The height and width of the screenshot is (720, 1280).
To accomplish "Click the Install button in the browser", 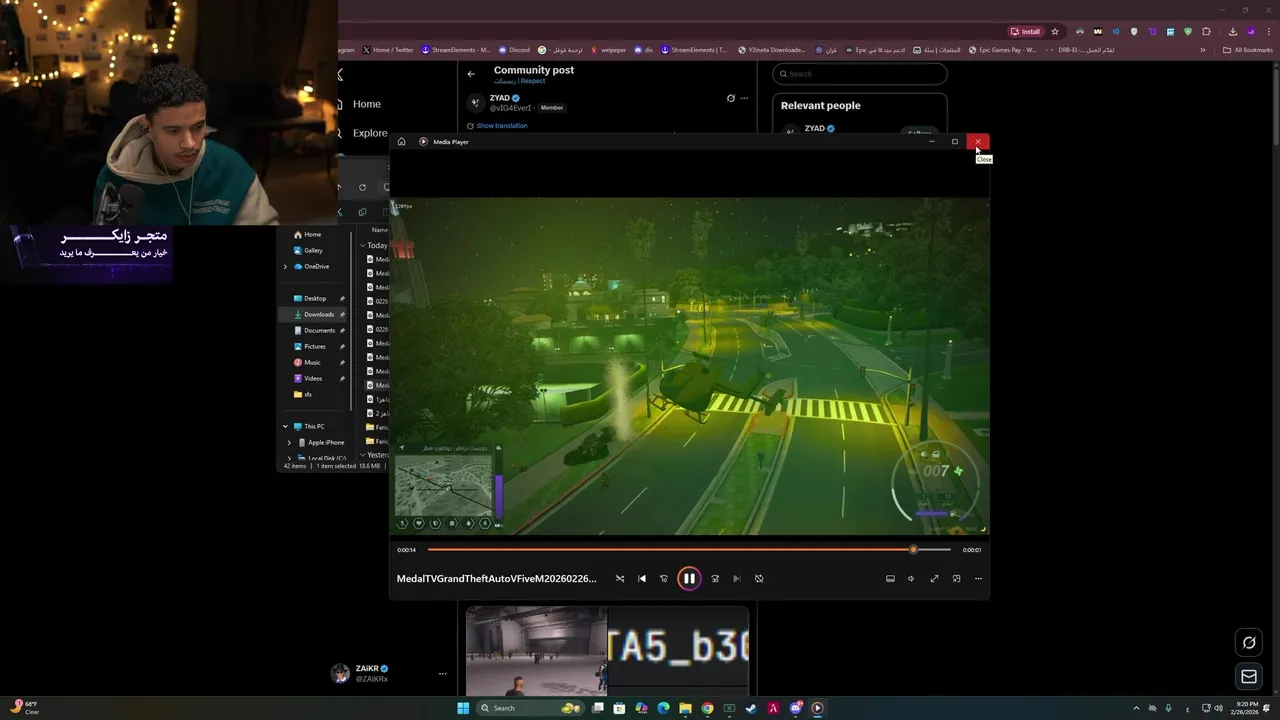I will pos(1025,31).
